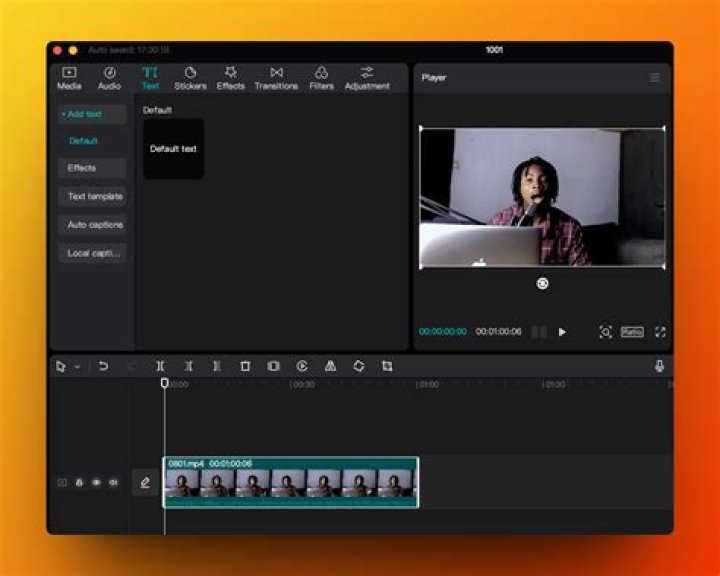
Task: Open the Effects panel in top toolbar
Action: click(x=231, y=78)
